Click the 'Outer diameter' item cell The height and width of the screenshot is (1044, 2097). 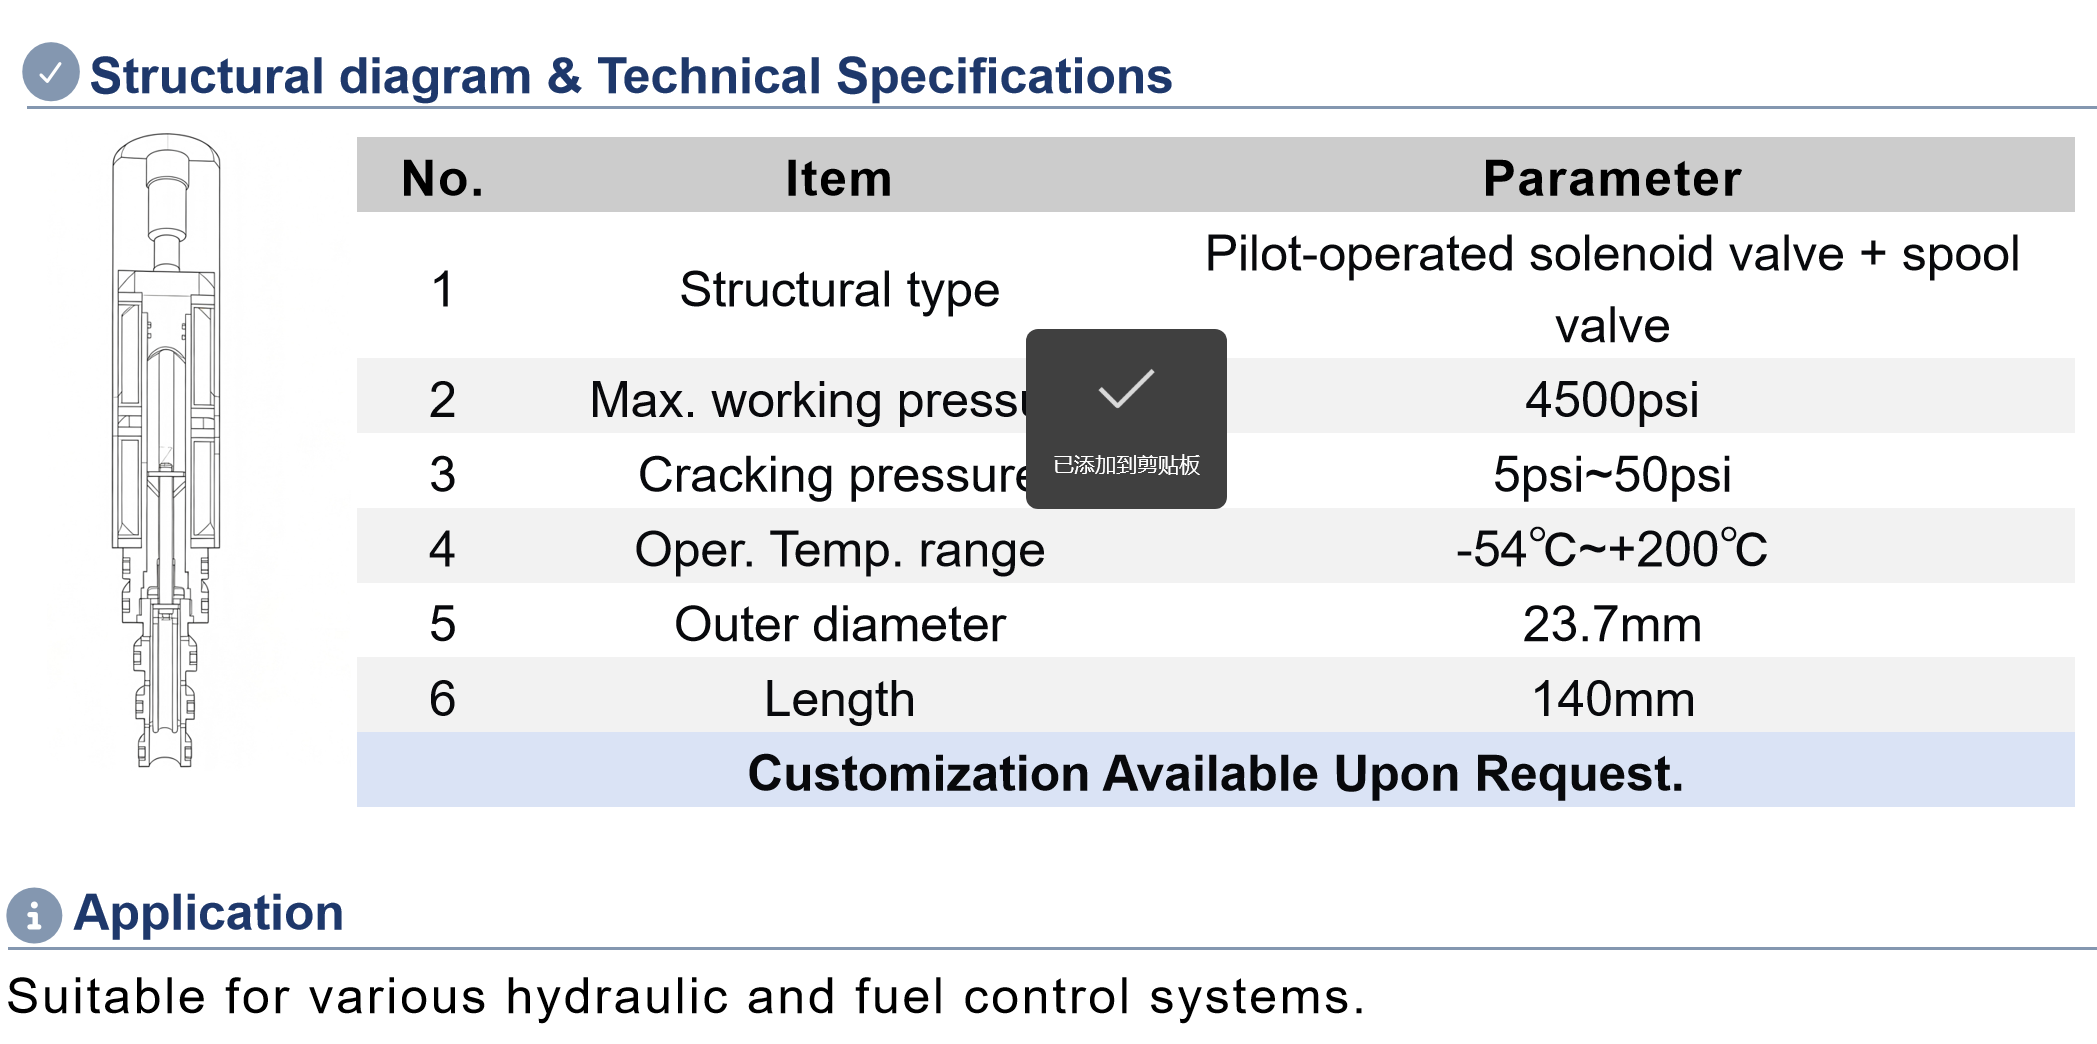[x=839, y=624]
